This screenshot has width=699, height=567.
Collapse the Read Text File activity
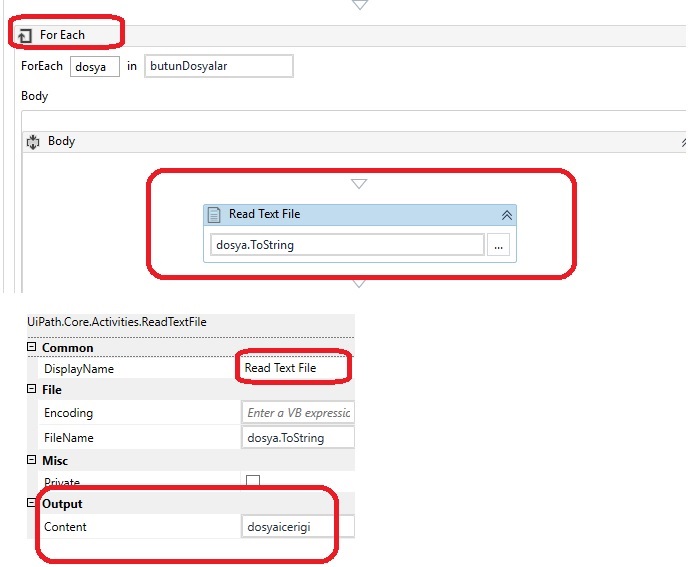pyautogui.click(x=506, y=216)
